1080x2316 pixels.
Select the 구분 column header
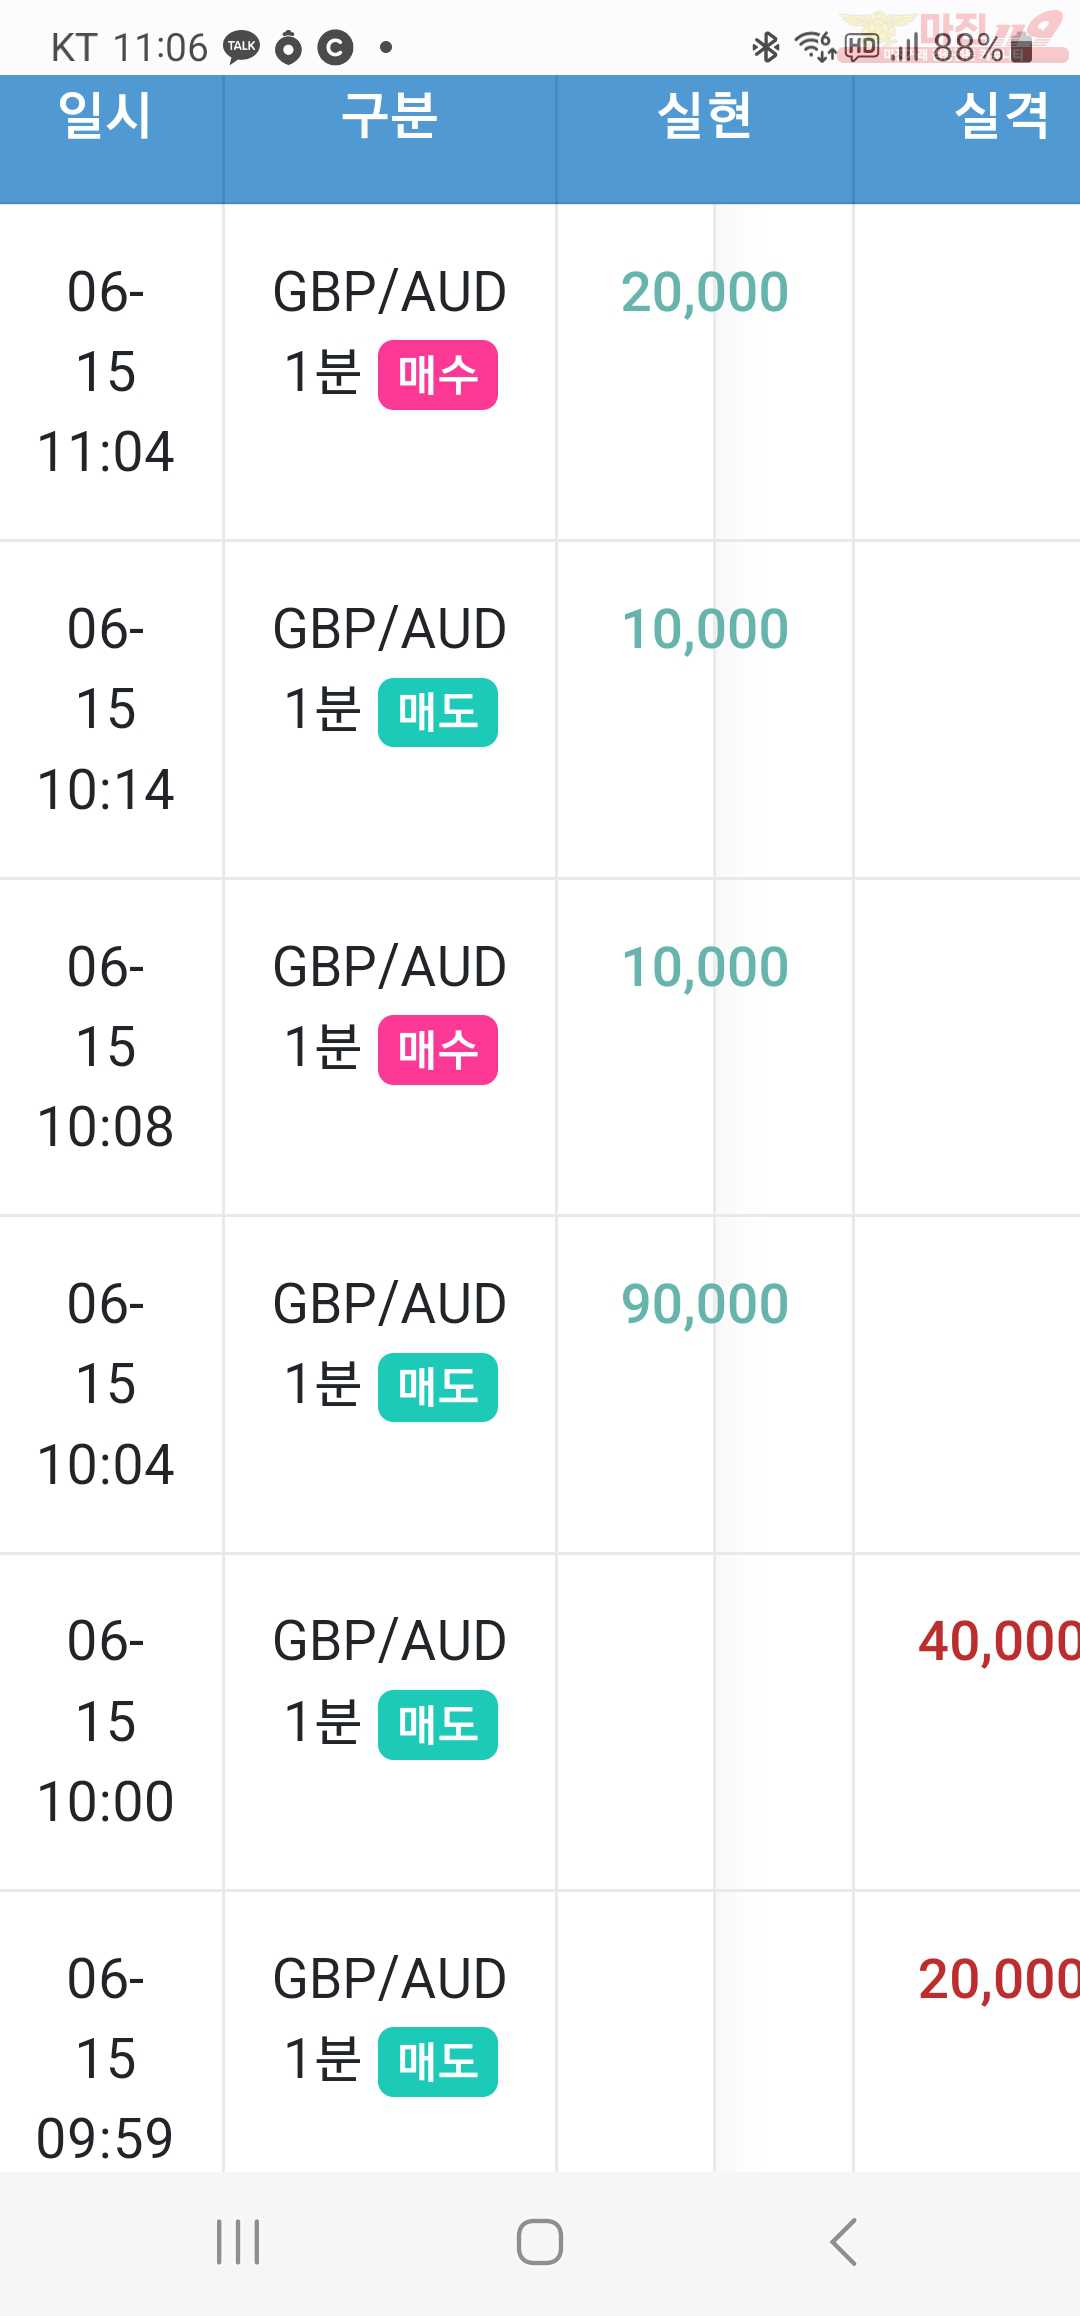[x=390, y=115]
